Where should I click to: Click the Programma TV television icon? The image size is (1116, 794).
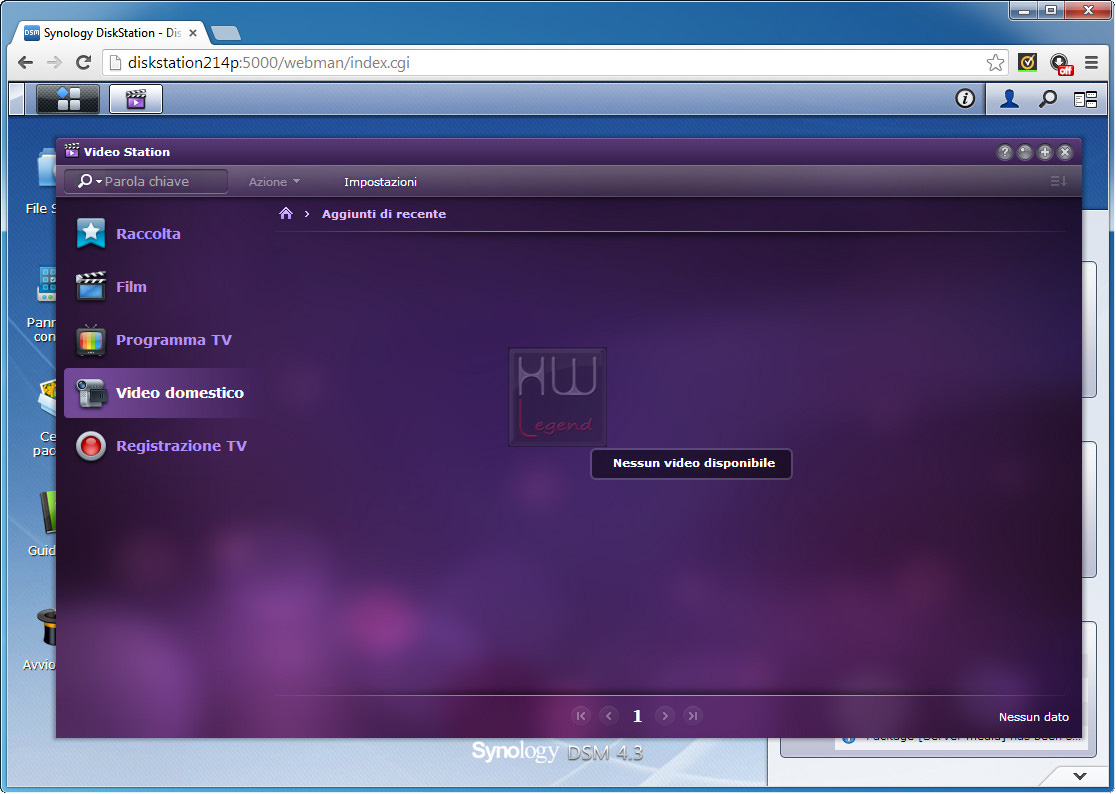[x=91, y=339]
